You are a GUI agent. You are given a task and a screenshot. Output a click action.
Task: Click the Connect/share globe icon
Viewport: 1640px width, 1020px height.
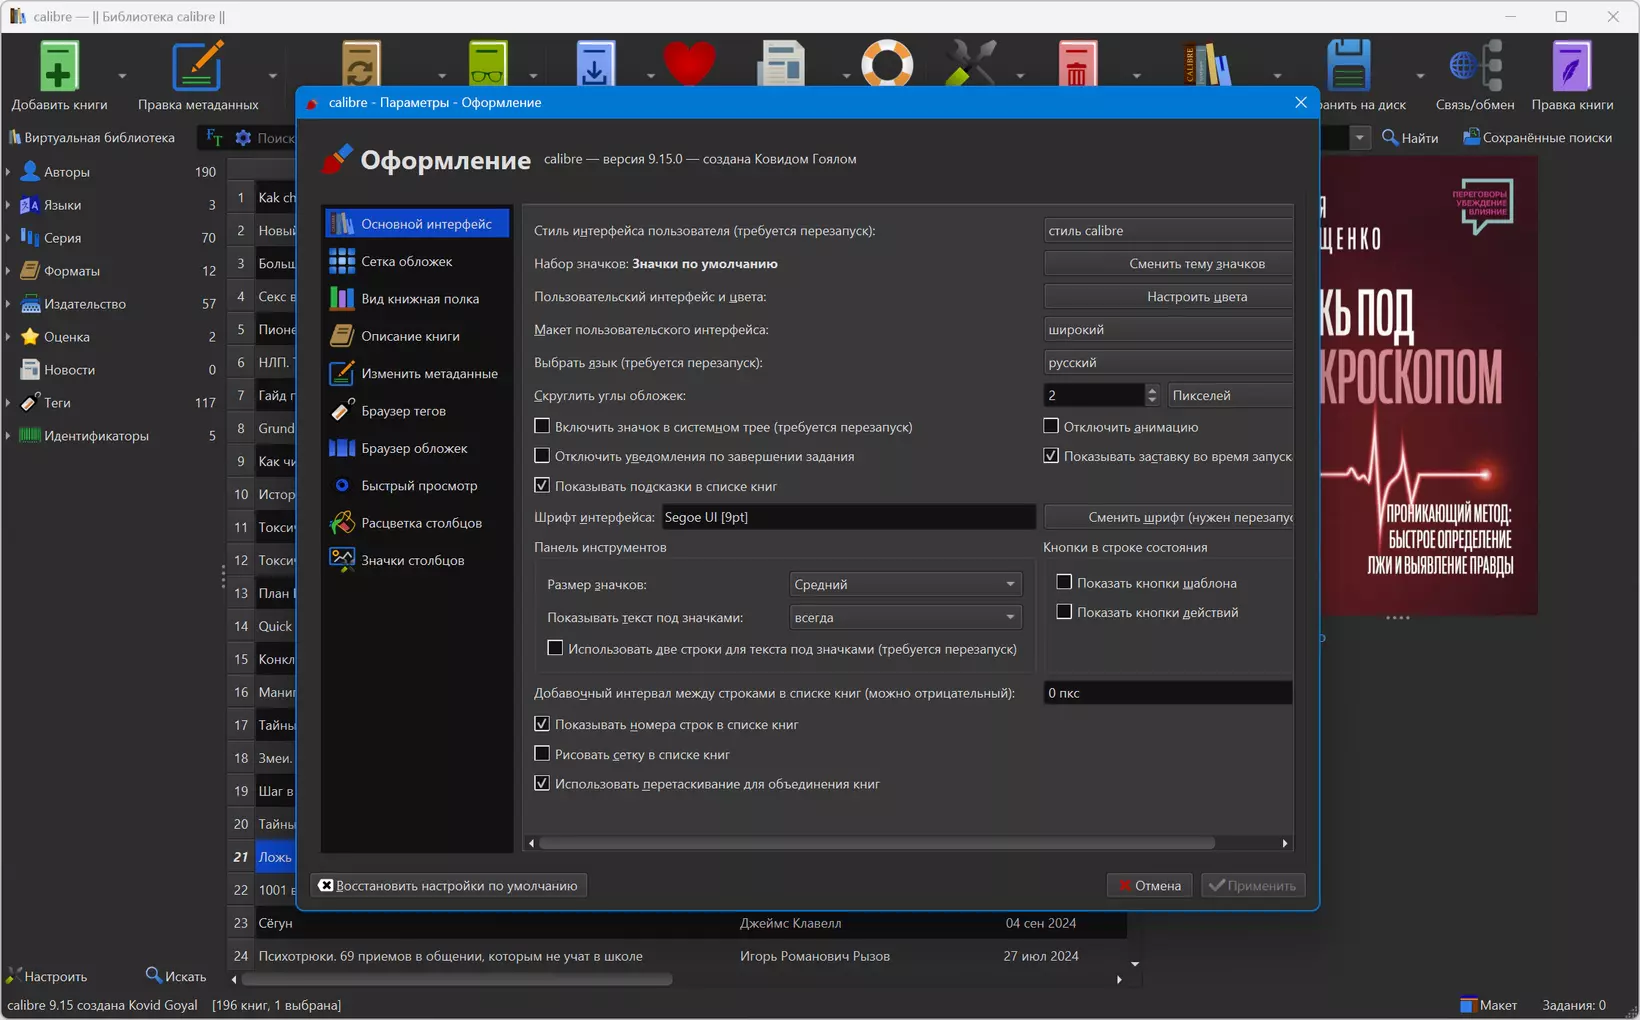pos(1475,66)
